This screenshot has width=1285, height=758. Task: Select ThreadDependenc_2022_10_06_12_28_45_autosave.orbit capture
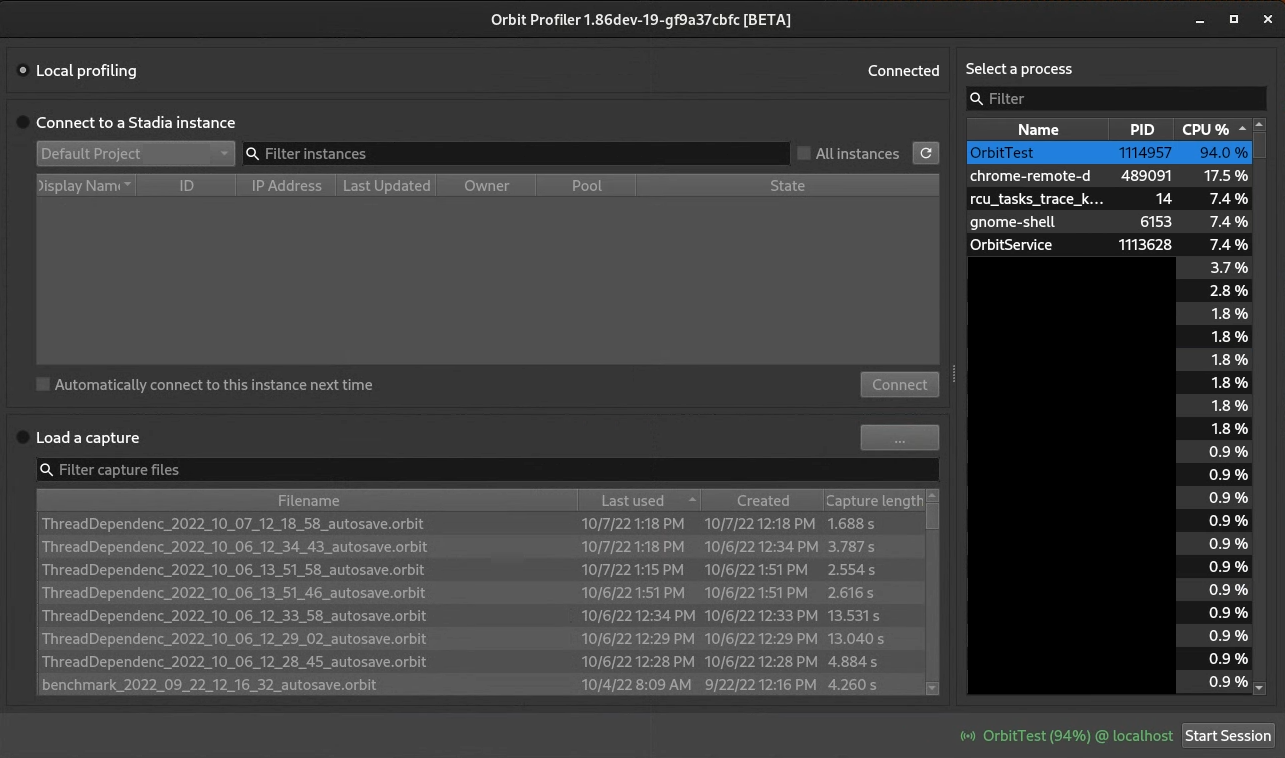pyautogui.click(x=482, y=662)
